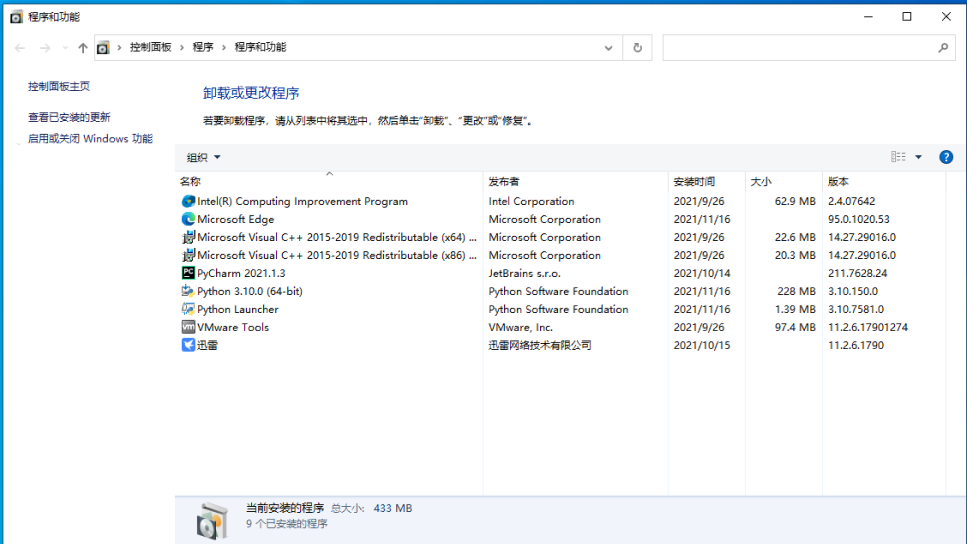
Task: Click the PyCharm 2021.1.3 icon
Action: [x=188, y=273]
